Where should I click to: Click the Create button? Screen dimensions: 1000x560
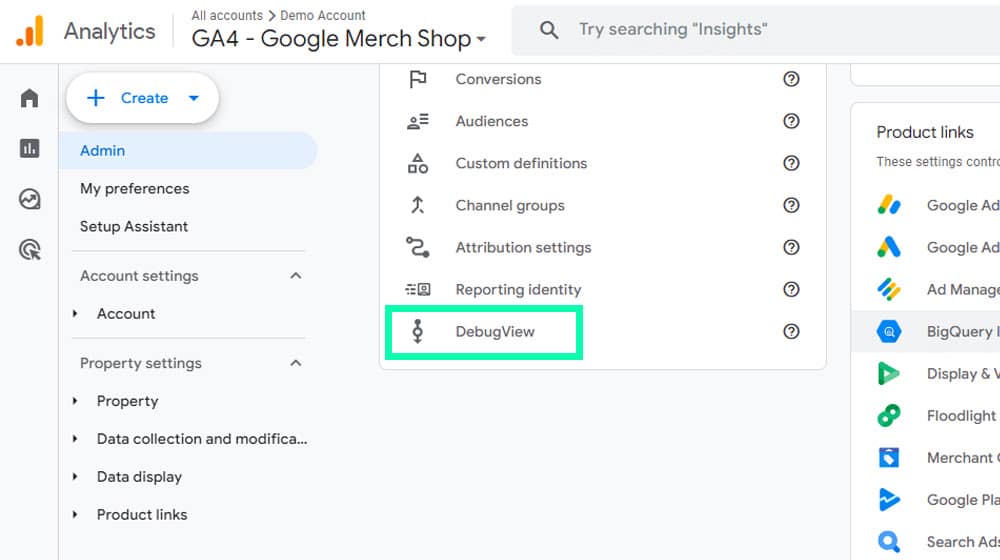[x=142, y=98]
